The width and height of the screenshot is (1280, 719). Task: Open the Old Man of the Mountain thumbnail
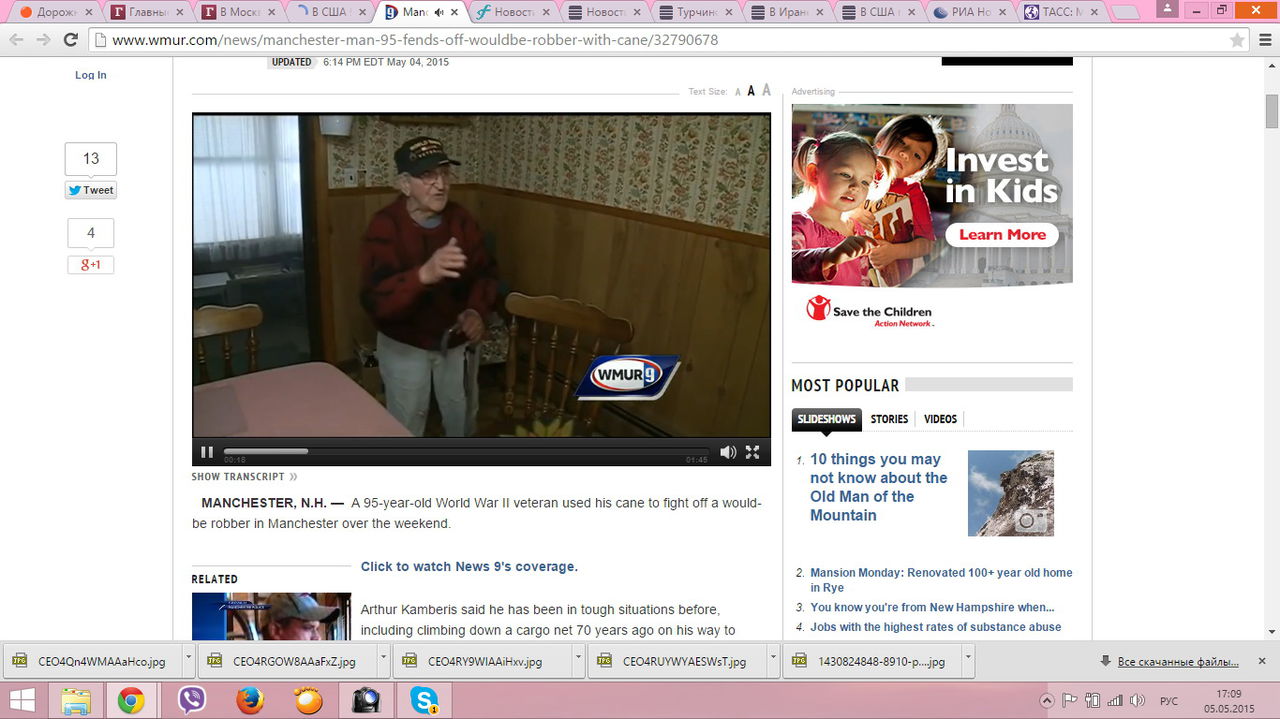click(x=1010, y=493)
